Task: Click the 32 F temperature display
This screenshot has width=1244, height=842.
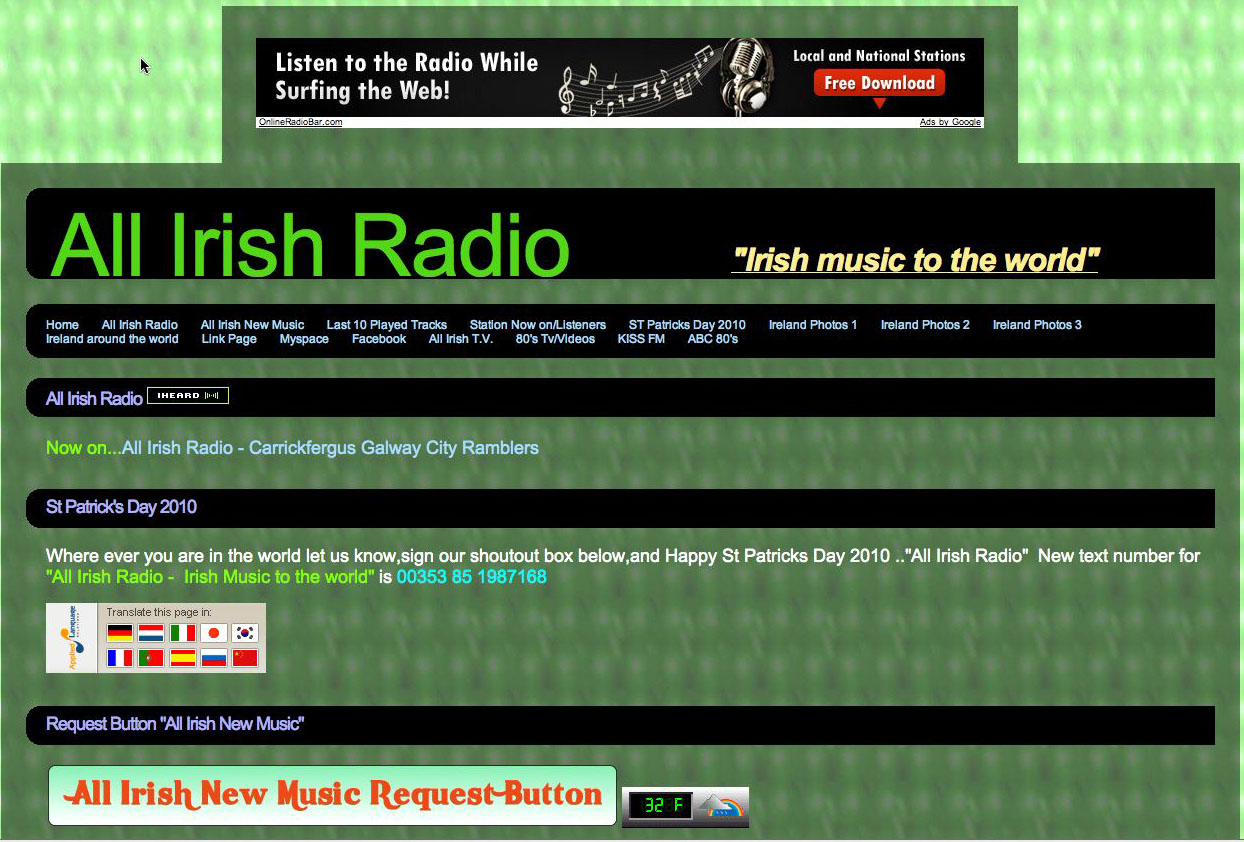Action: pos(661,806)
